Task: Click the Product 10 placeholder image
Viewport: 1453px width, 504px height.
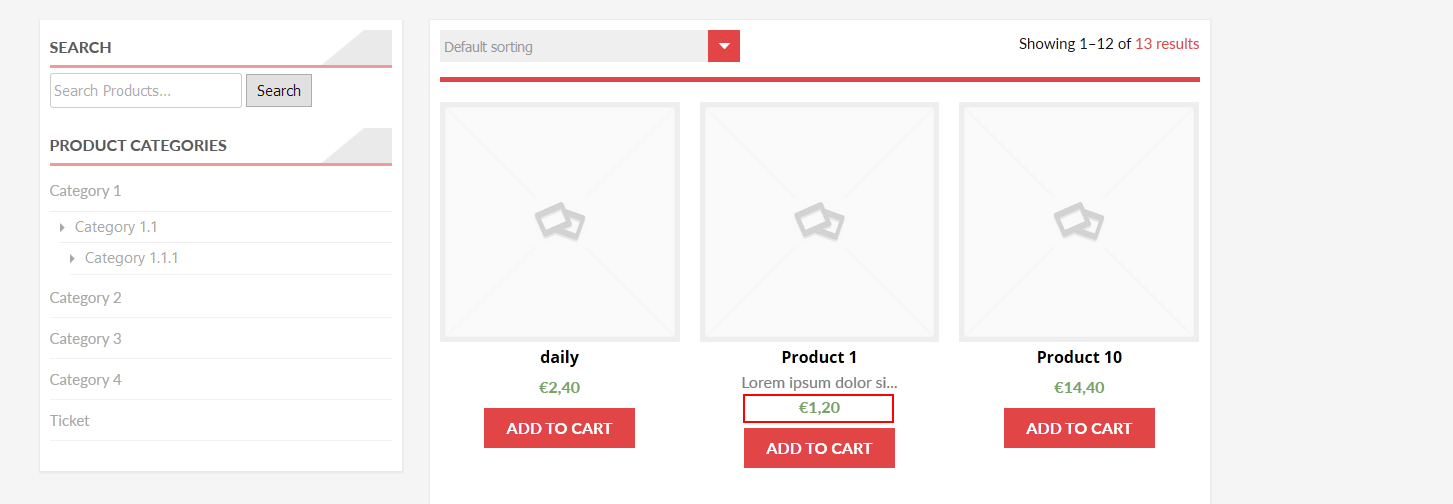Action: click(x=1079, y=222)
